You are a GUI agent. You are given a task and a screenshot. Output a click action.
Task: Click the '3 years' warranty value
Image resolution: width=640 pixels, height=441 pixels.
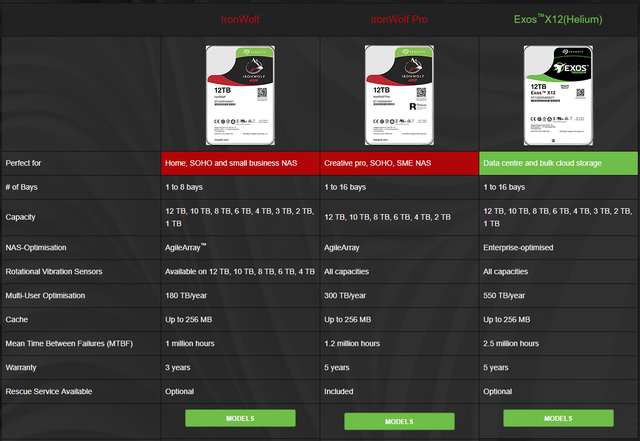point(178,368)
